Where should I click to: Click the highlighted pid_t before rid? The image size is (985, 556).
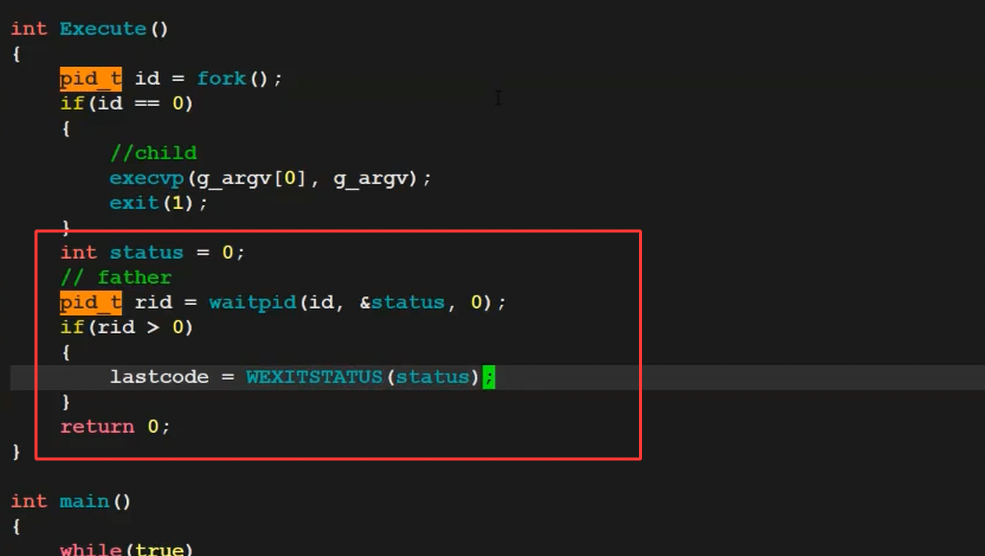pos(90,302)
